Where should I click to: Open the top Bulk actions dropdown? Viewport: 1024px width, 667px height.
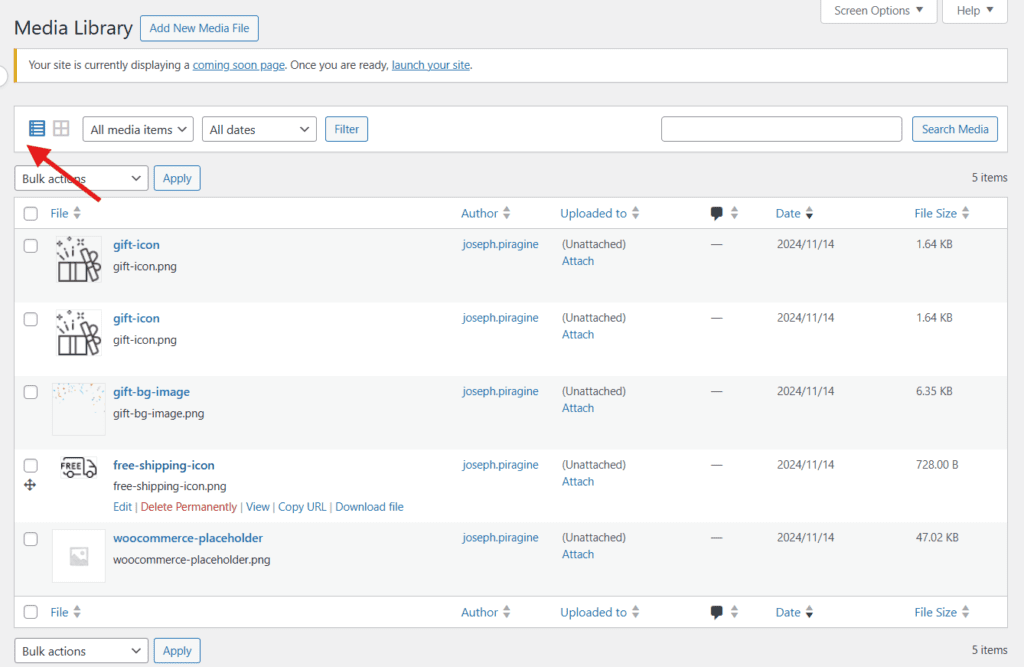[x=81, y=178]
